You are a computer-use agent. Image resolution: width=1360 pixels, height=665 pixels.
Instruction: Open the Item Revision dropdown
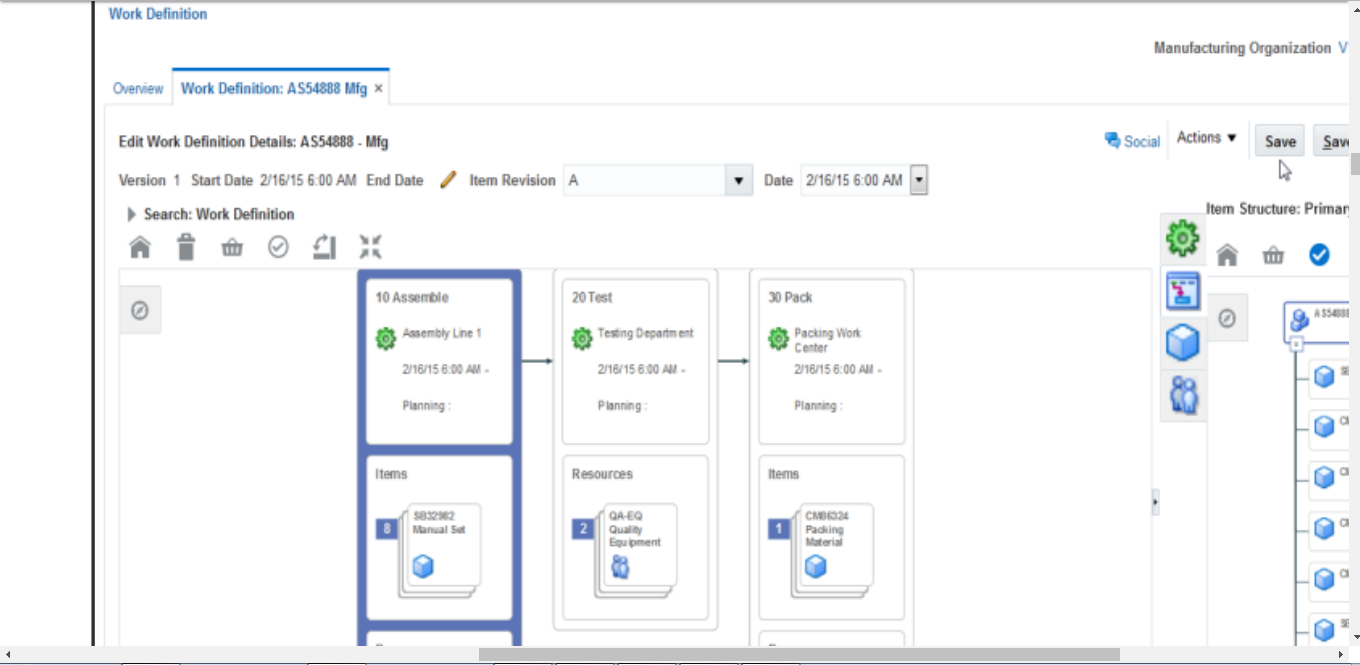739,180
